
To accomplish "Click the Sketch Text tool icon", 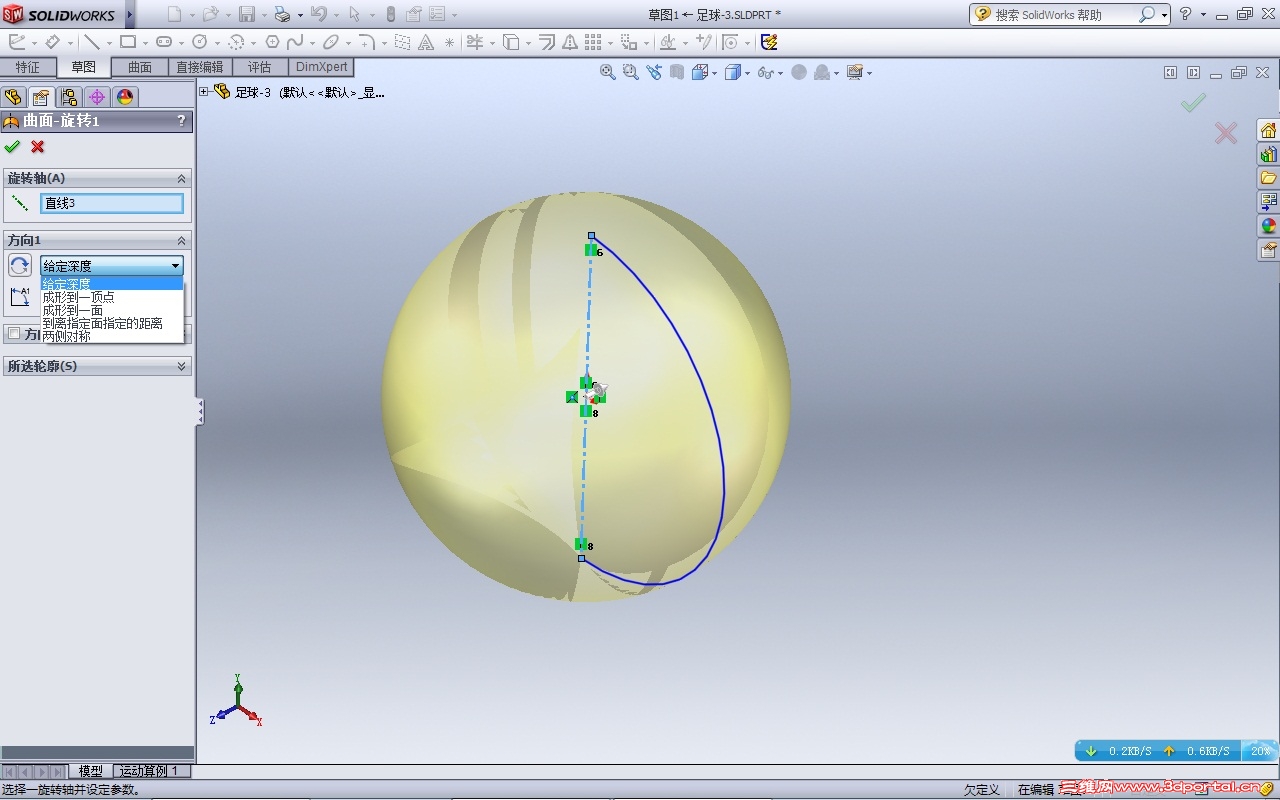I will pos(427,42).
